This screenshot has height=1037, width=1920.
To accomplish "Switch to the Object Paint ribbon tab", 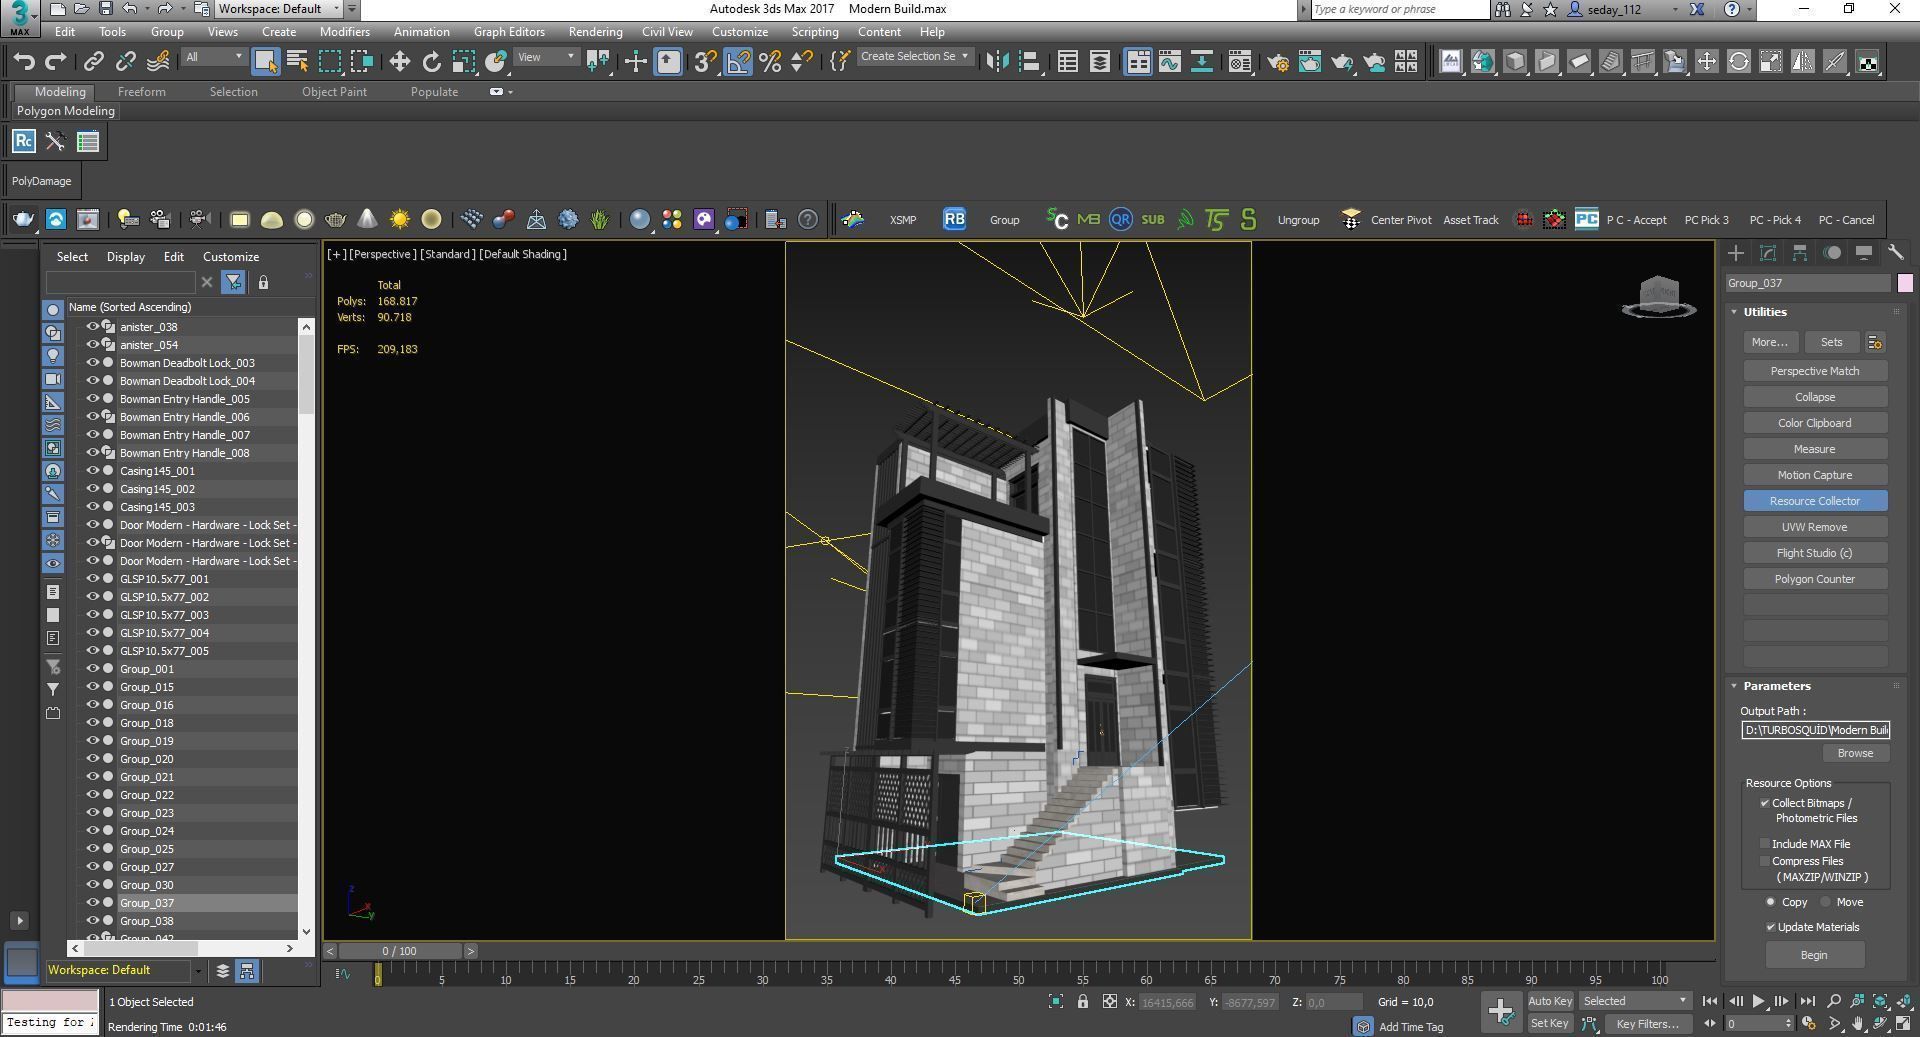I will click(x=334, y=91).
